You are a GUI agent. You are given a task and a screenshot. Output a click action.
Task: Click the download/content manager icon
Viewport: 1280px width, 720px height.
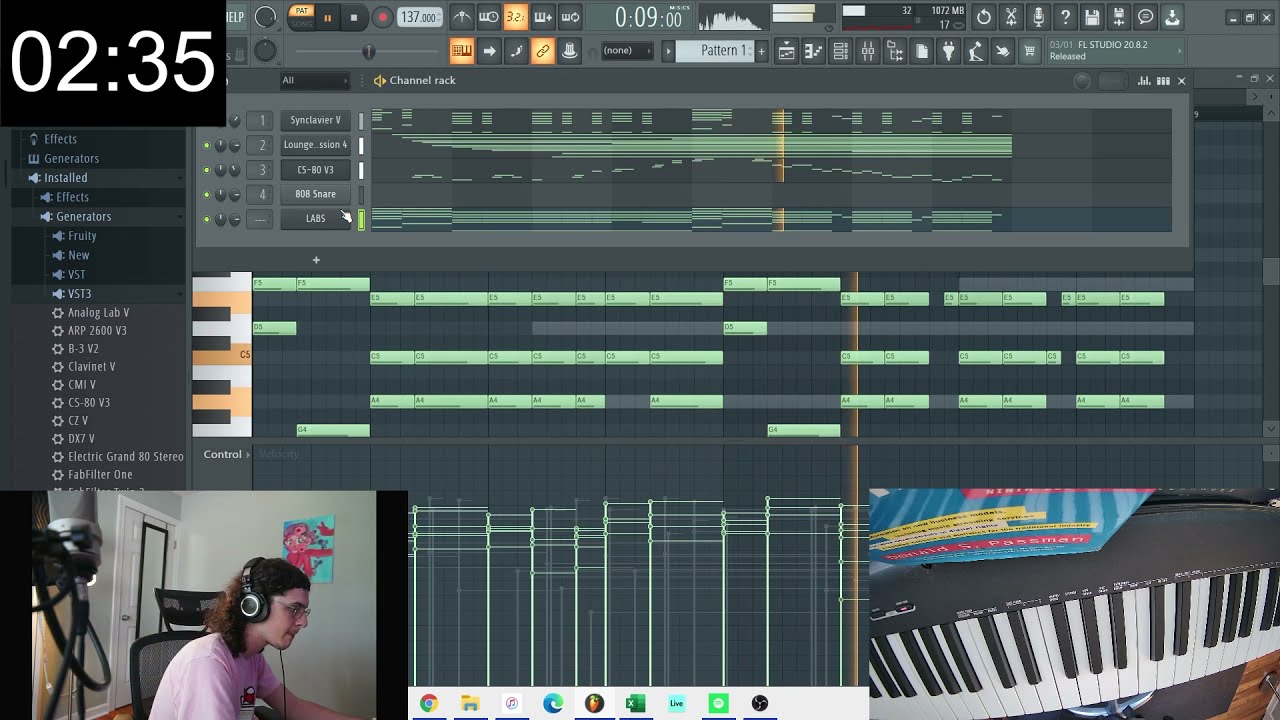point(1173,17)
